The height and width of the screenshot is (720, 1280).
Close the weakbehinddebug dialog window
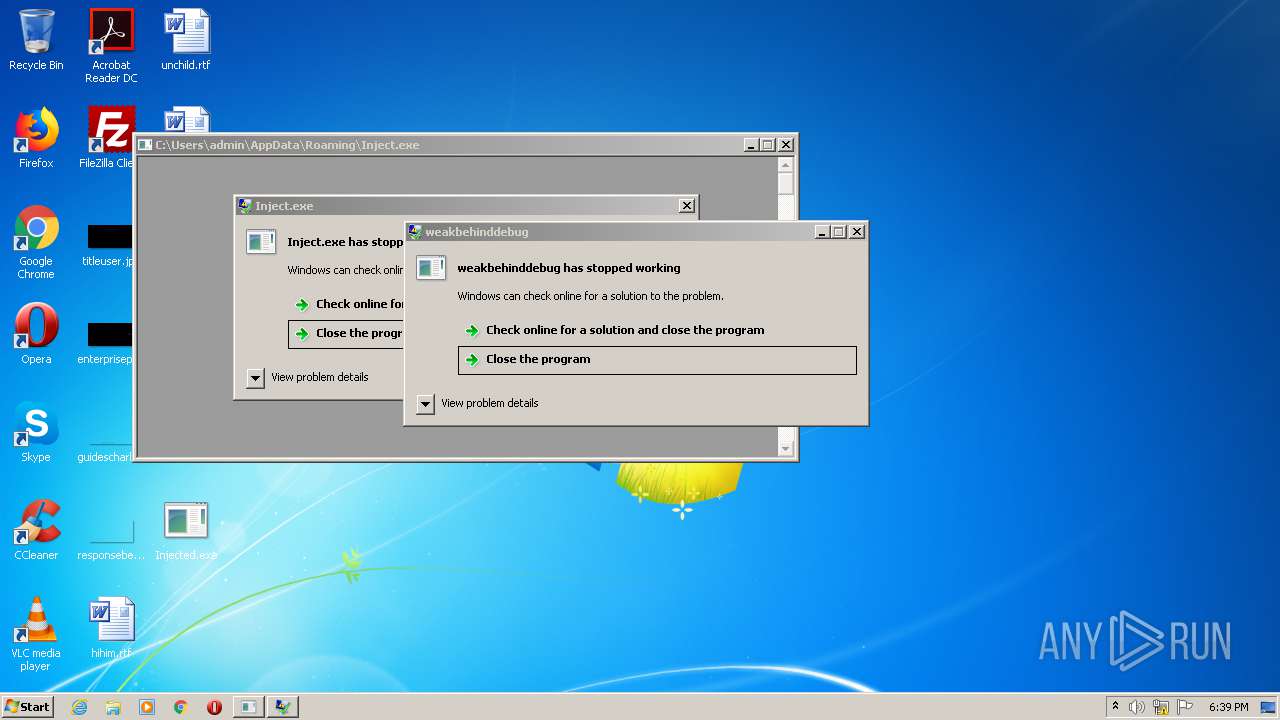[x=857, y=232]
